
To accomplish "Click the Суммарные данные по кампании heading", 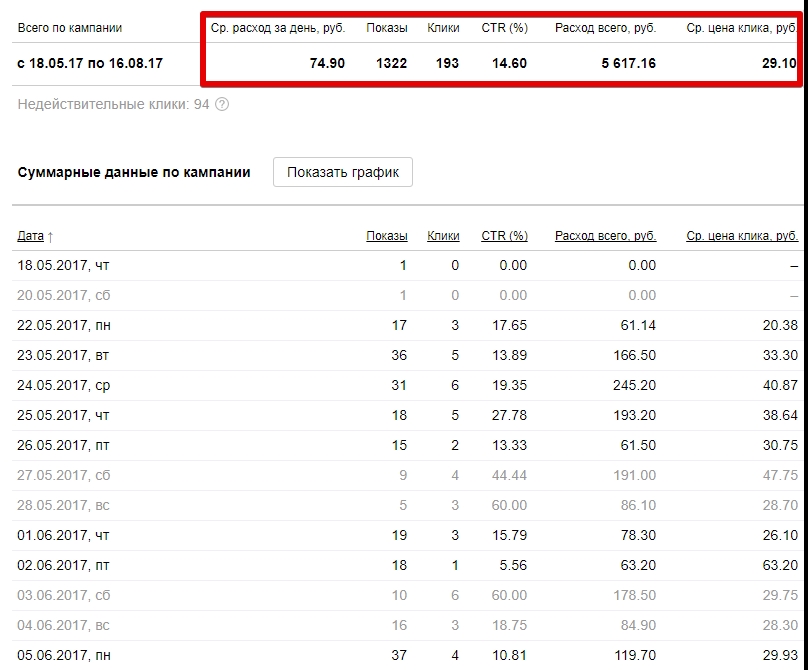I will pyautogui.click(x=134, y=172).
